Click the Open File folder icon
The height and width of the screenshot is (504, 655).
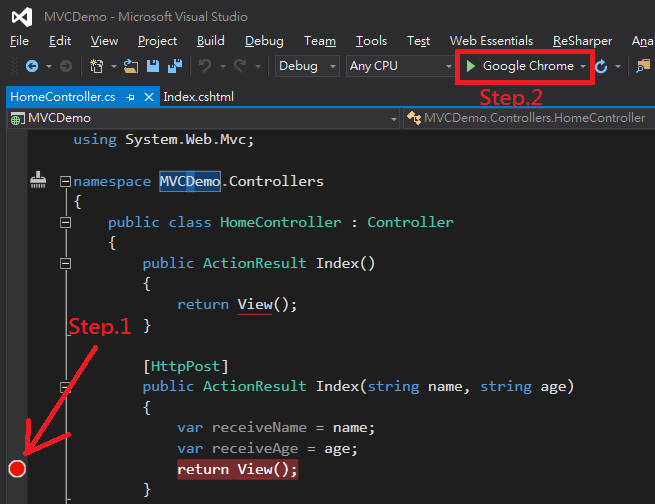131,66
